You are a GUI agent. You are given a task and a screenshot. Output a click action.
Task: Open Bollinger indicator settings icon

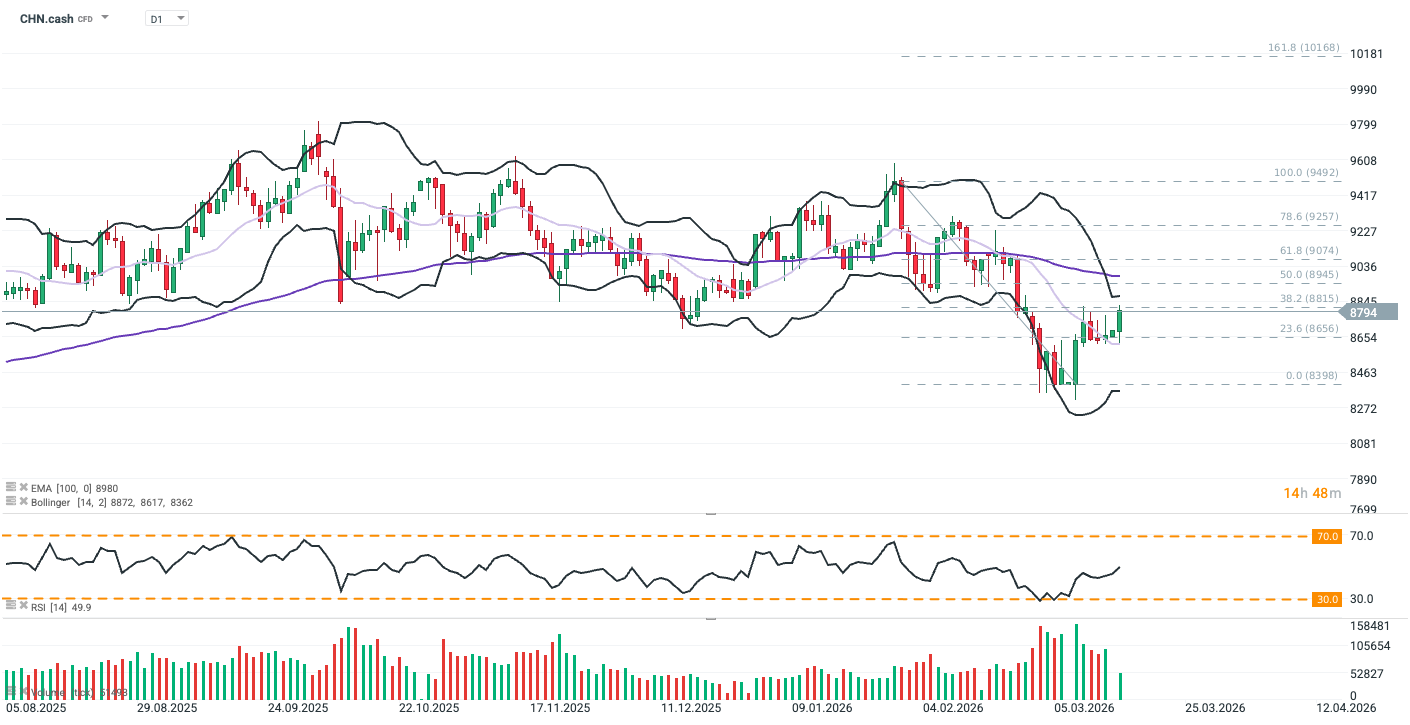tap(10, 501)
